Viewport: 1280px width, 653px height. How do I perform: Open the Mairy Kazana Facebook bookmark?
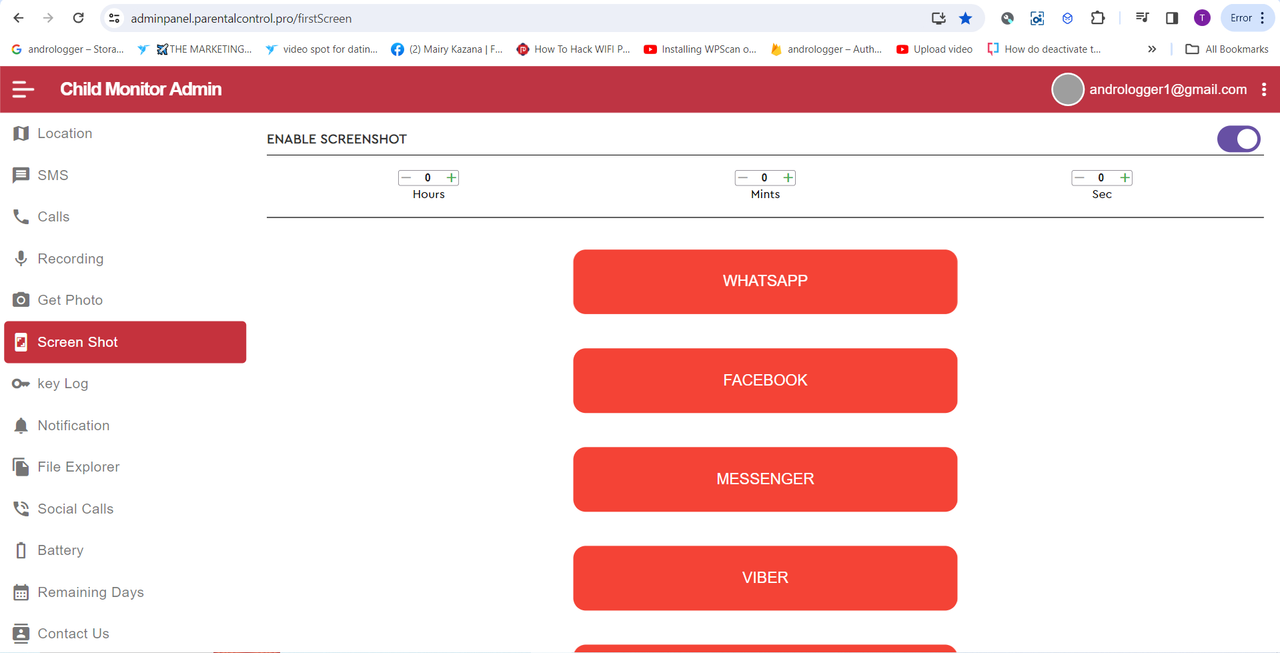point(447,49)
